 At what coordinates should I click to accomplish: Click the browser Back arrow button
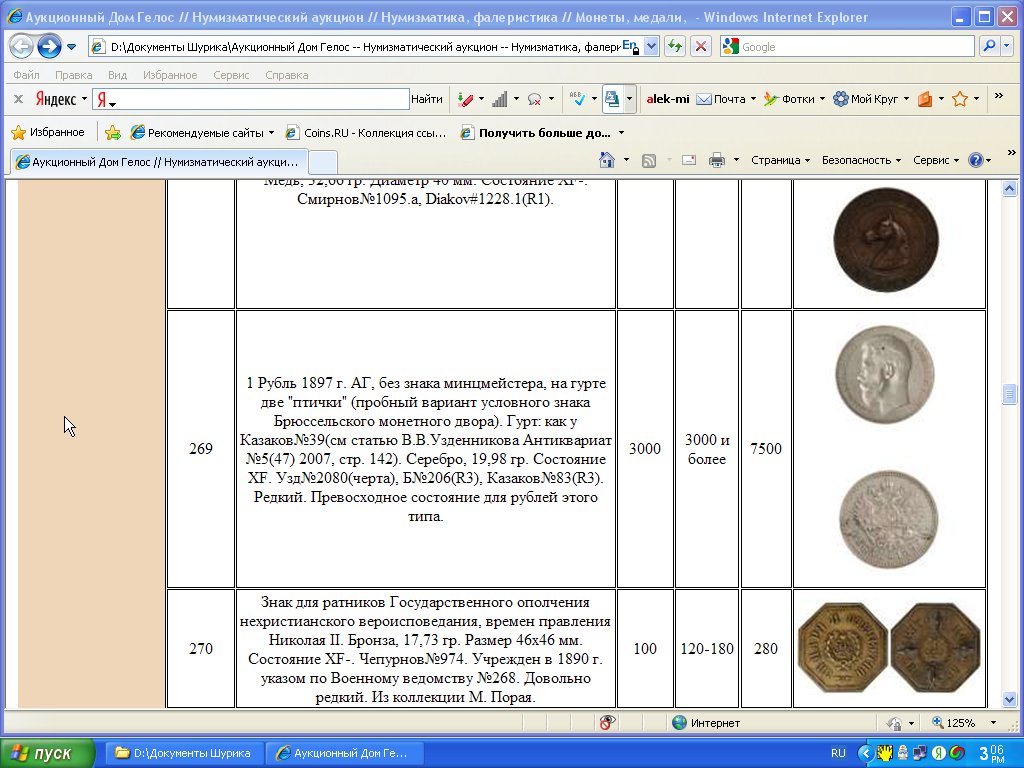click(21, 47)
